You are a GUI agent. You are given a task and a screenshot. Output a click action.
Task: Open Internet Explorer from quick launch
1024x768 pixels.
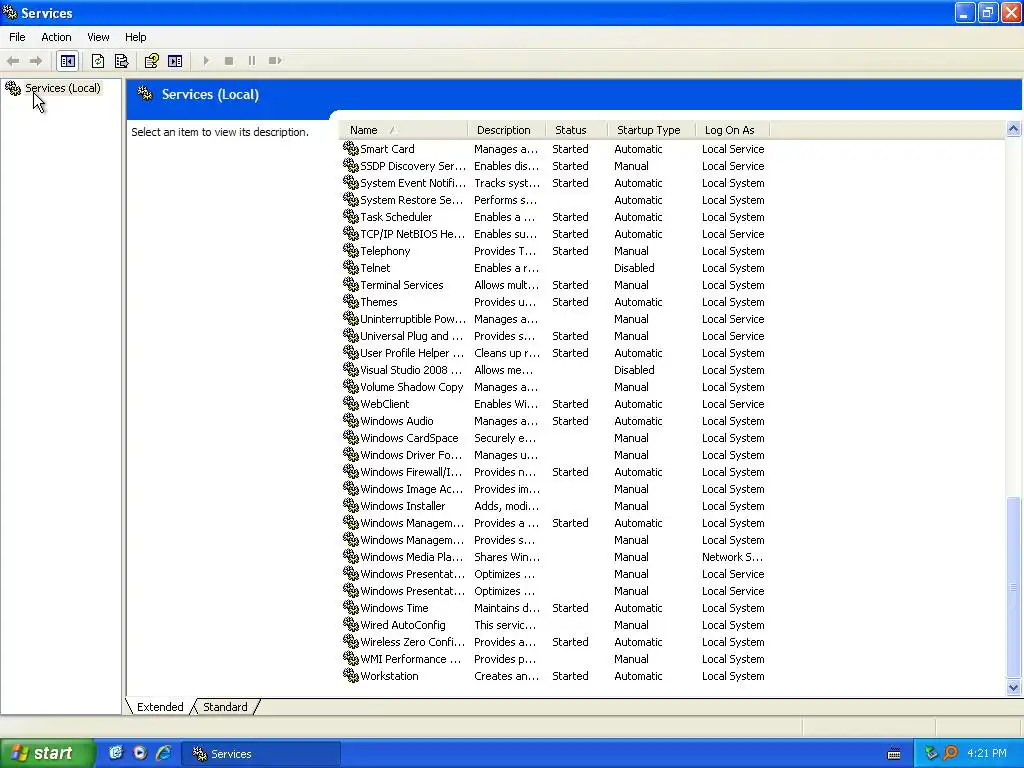pyautogui.click(x=163, y=753)
